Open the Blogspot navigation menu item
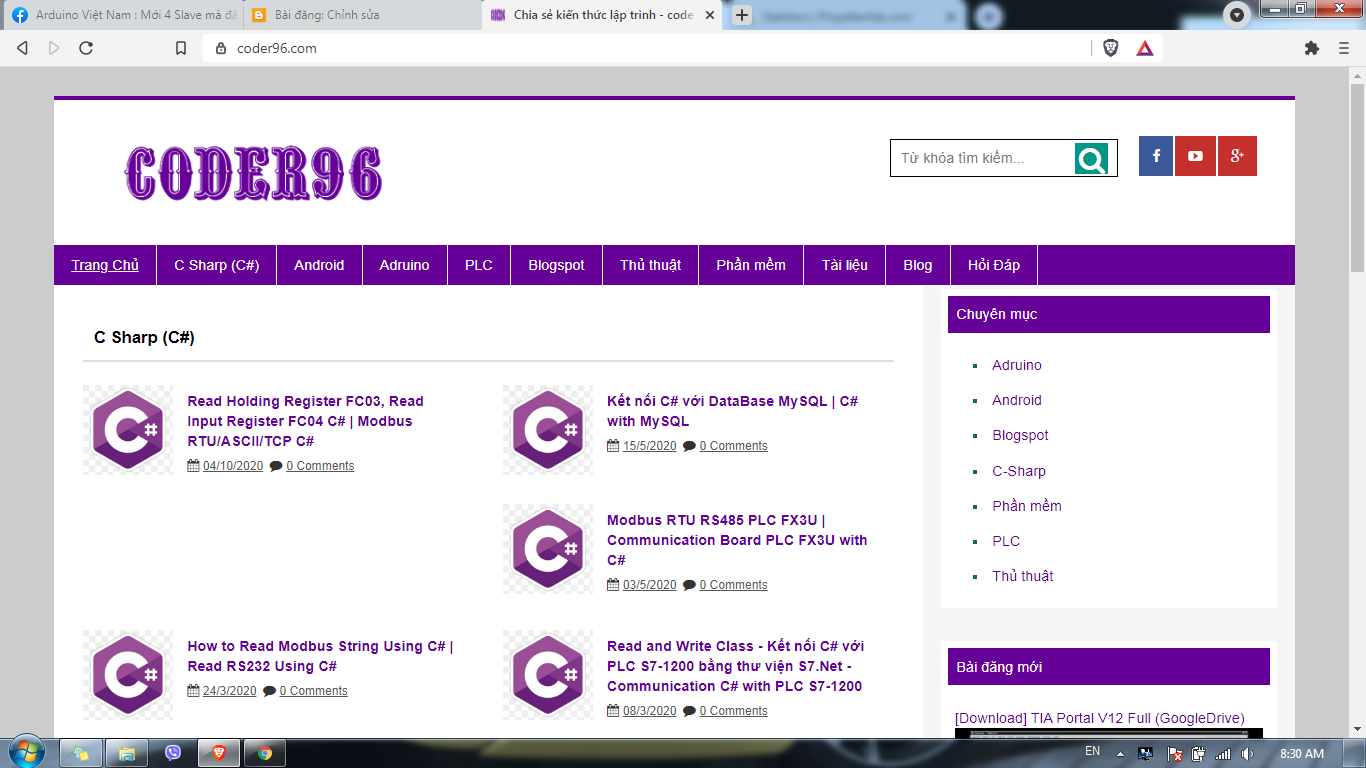Screen dimensions: 1366x768 pyautogui.click(x=556, y=265)
